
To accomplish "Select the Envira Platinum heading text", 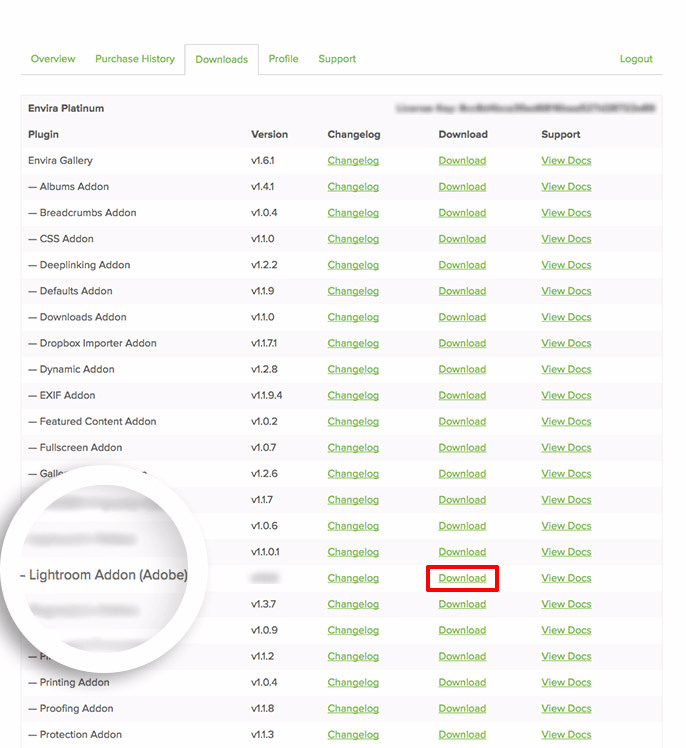I will point(66,108).
